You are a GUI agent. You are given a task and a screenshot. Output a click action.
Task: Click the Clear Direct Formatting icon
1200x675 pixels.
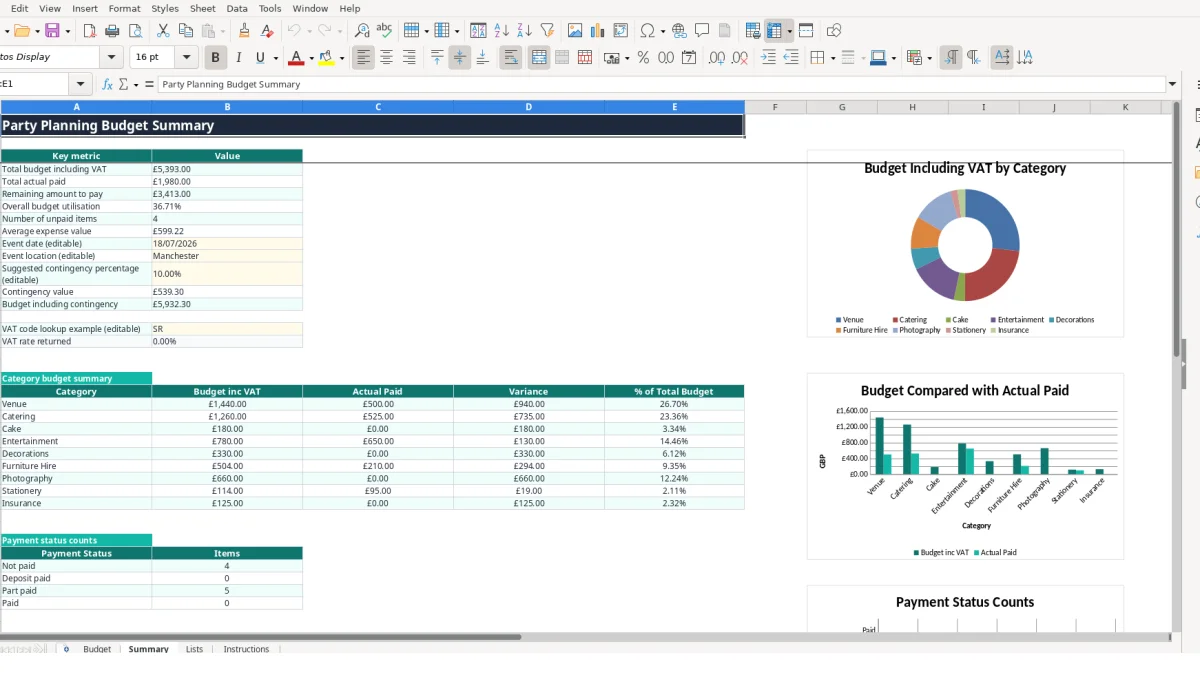267,31
